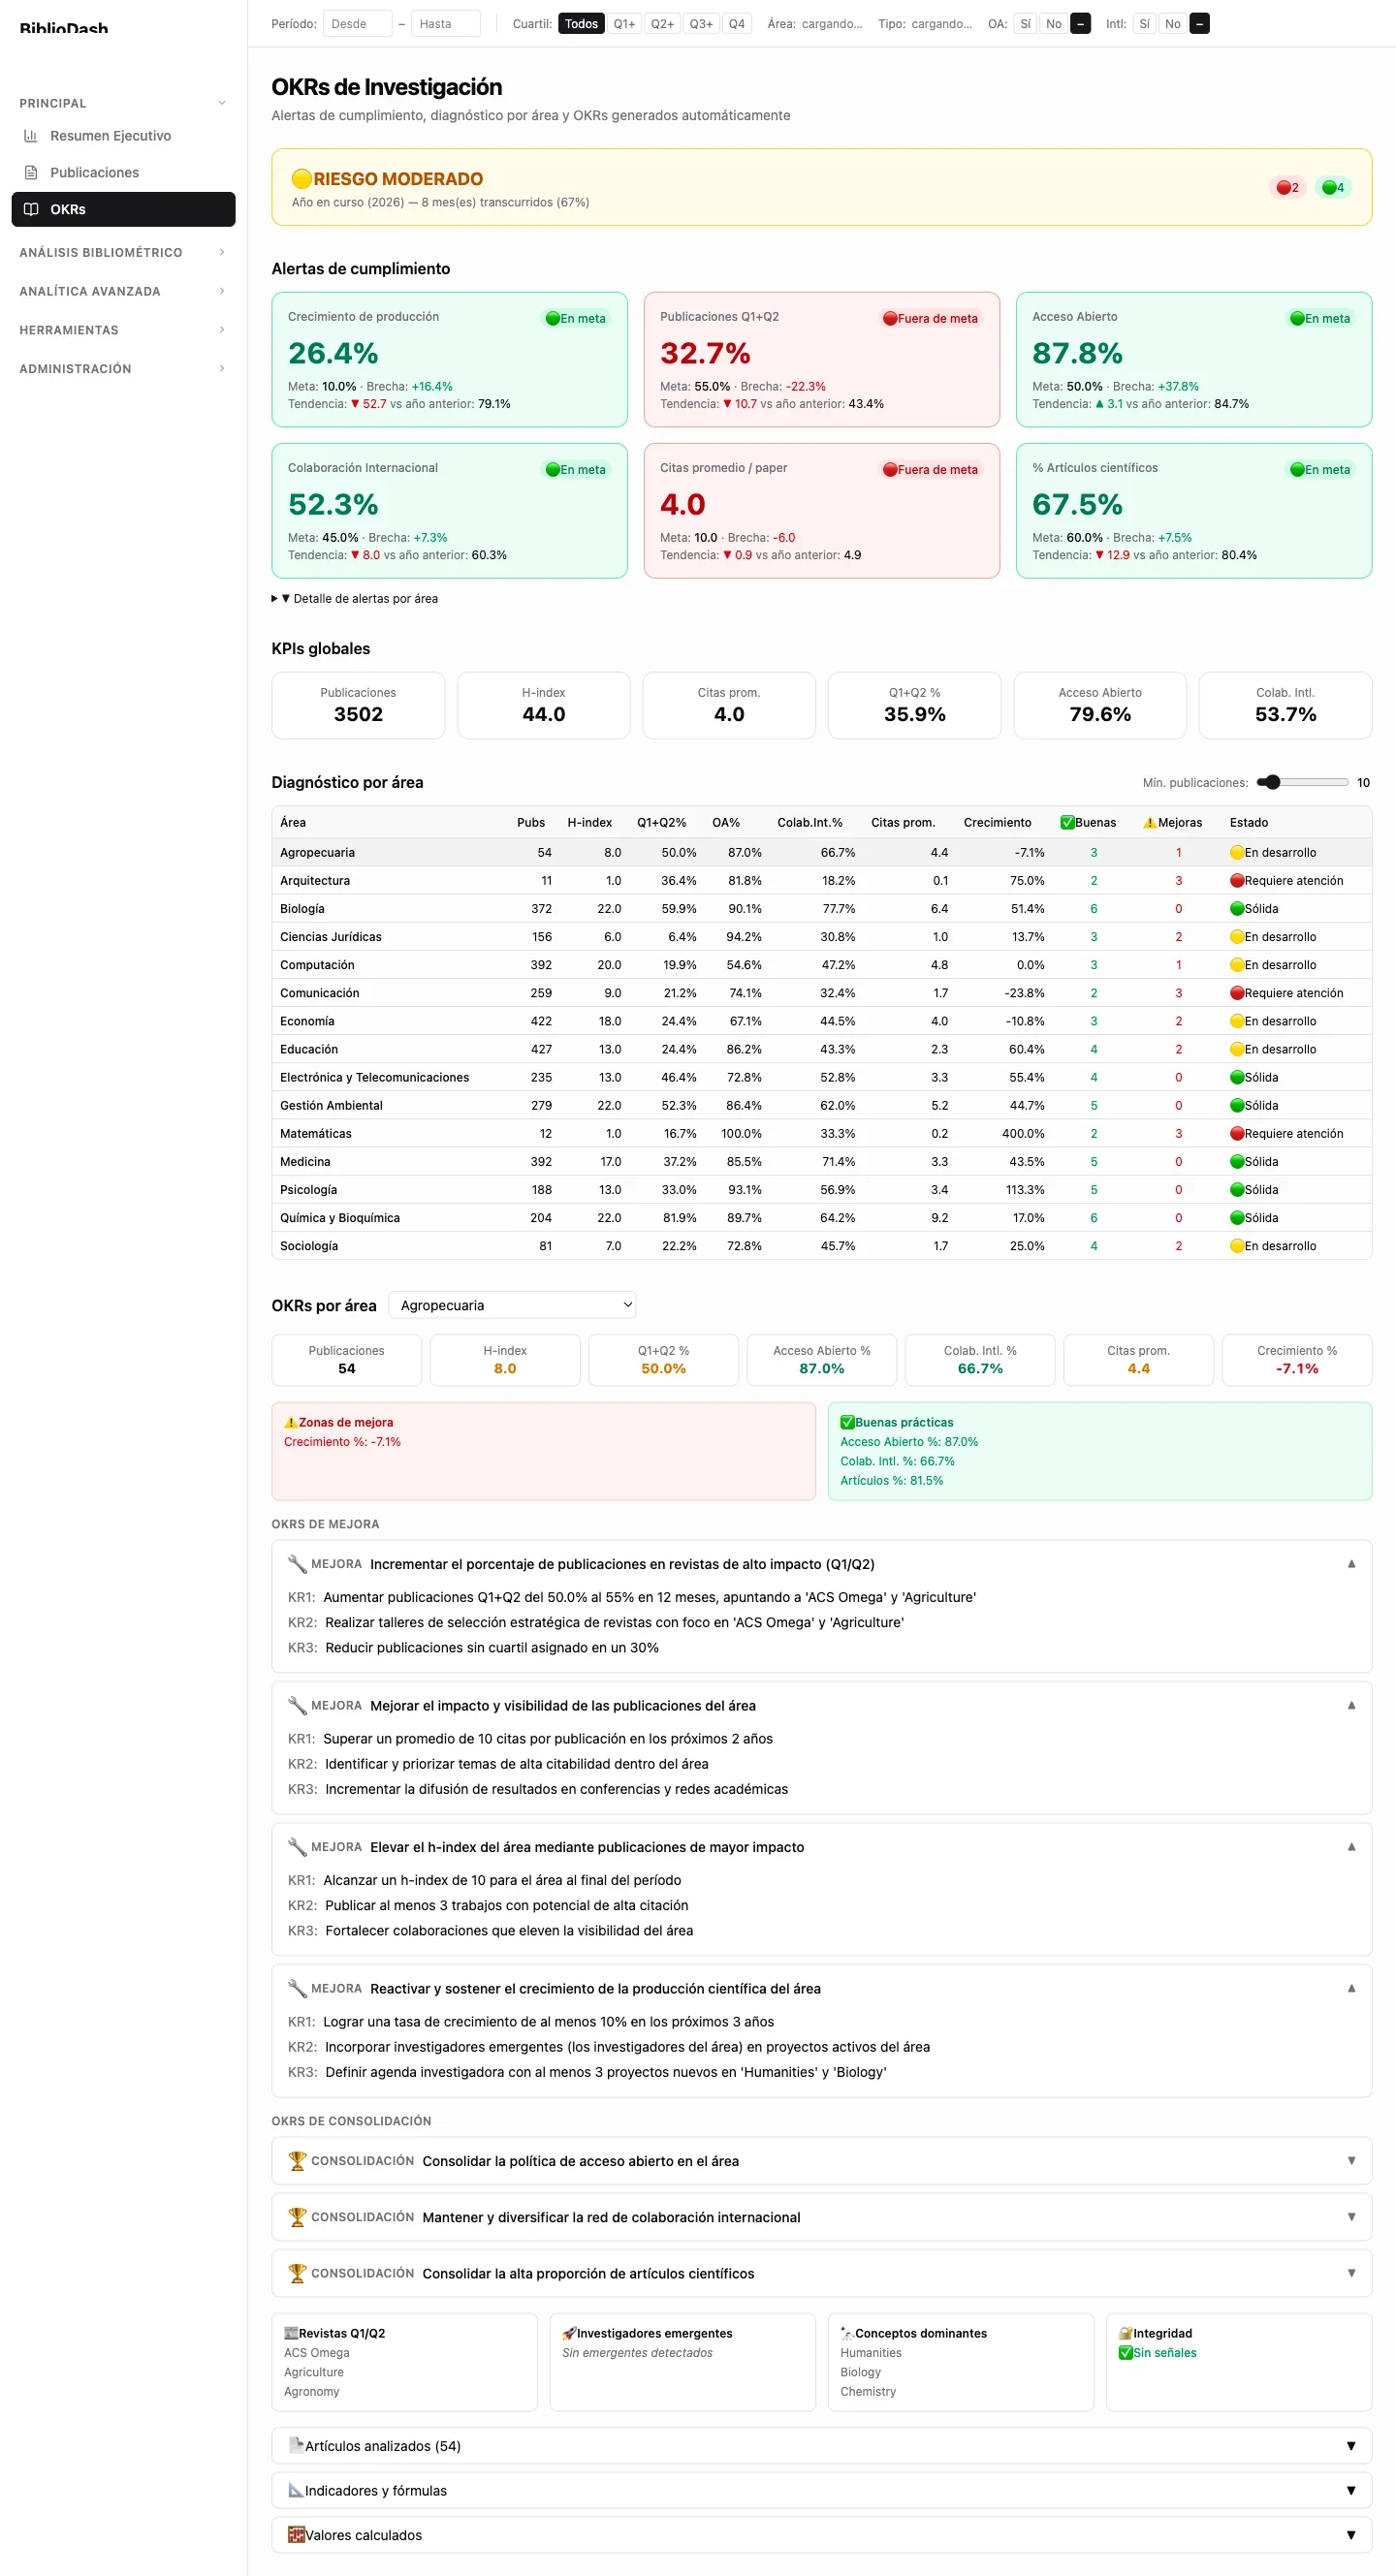
Task: Open the OKRs por área dropdown showing Agropecuaria
Action: [x=512, y=1305]
